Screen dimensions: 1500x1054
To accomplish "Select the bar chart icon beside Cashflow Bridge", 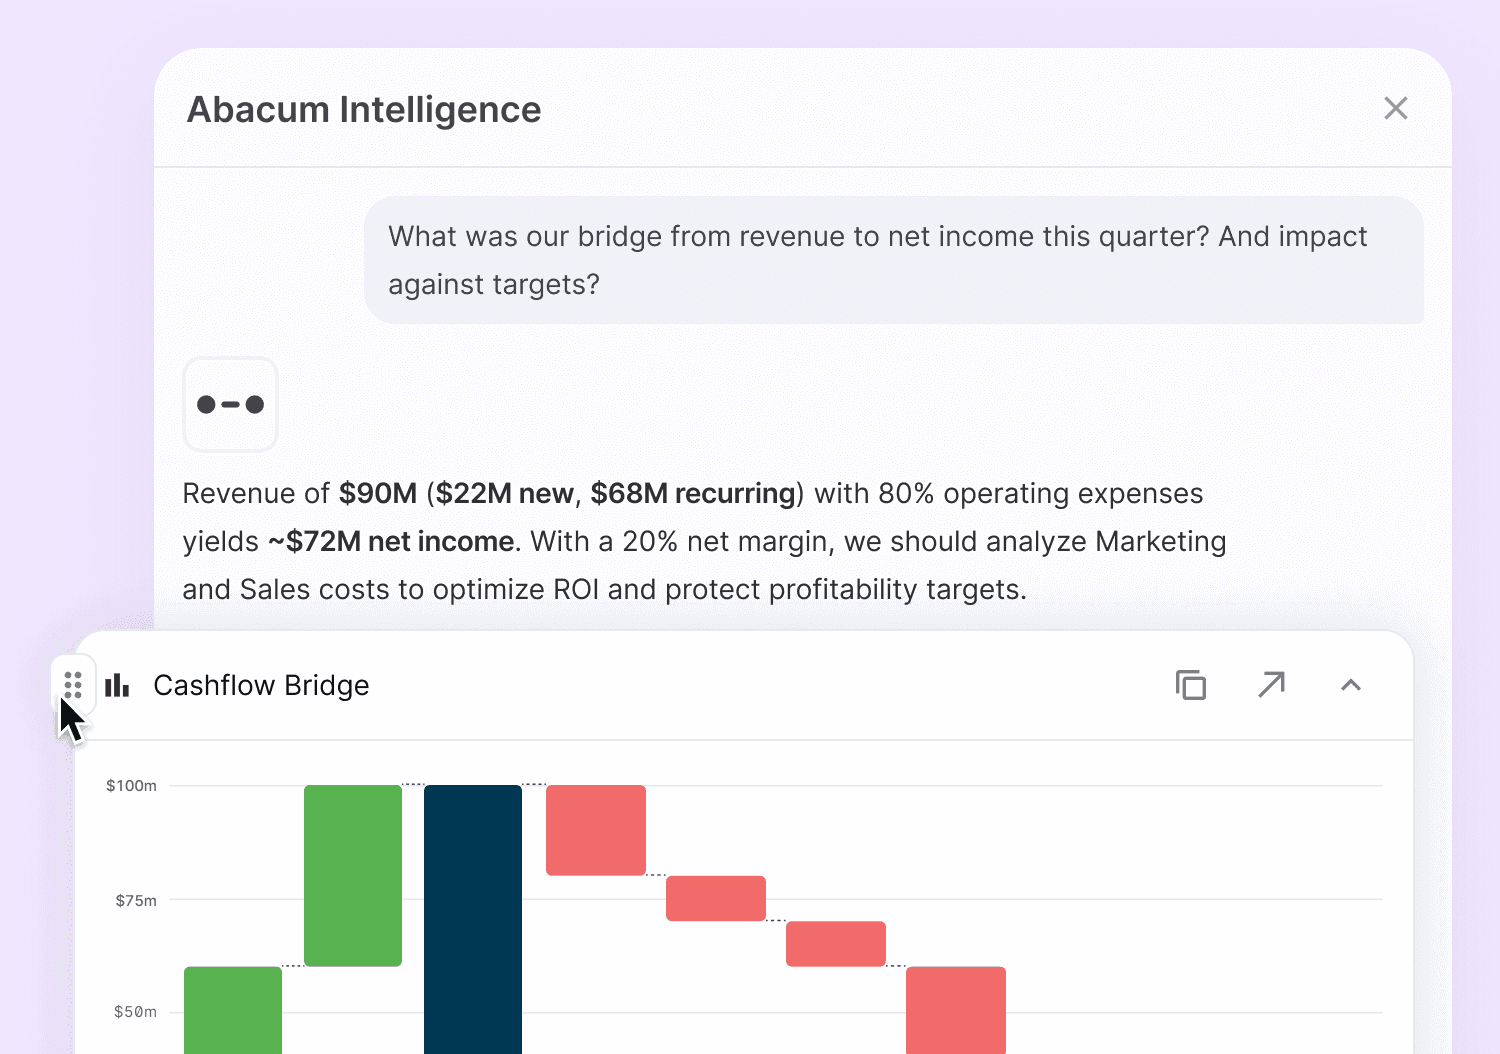I will tap(117, 685).
